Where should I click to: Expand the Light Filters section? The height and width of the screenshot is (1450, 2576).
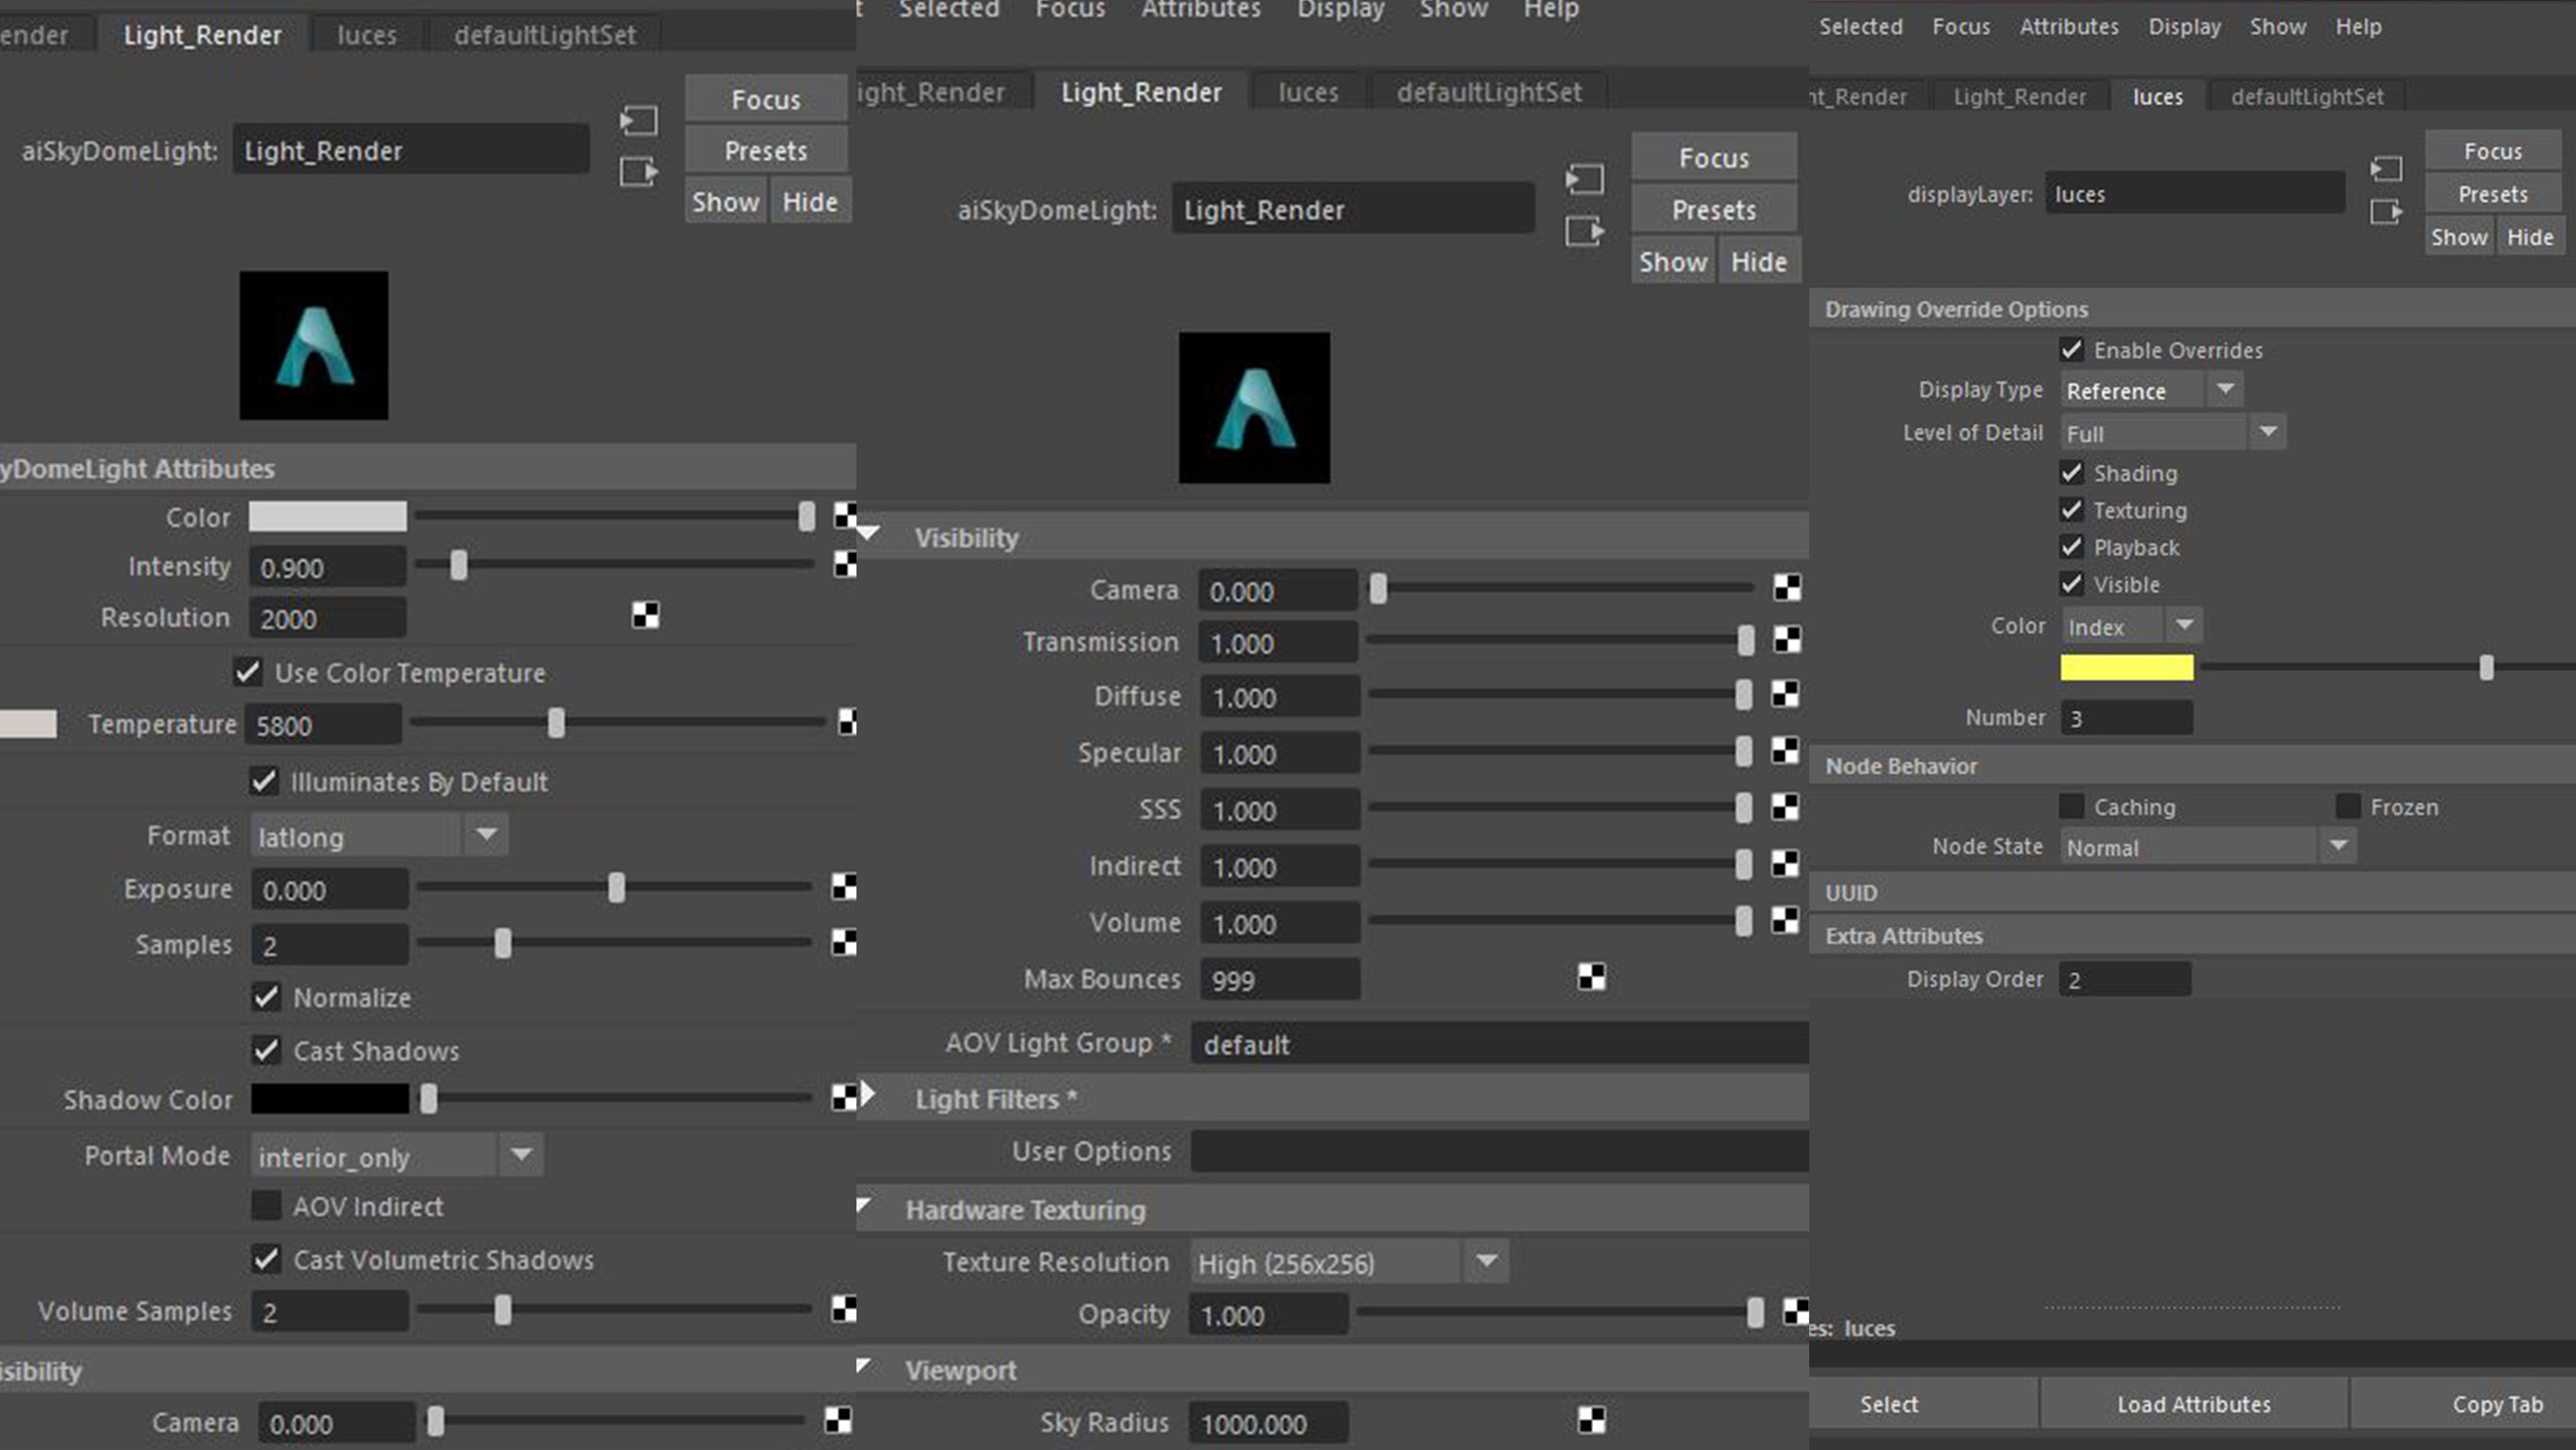(868, 1094)
